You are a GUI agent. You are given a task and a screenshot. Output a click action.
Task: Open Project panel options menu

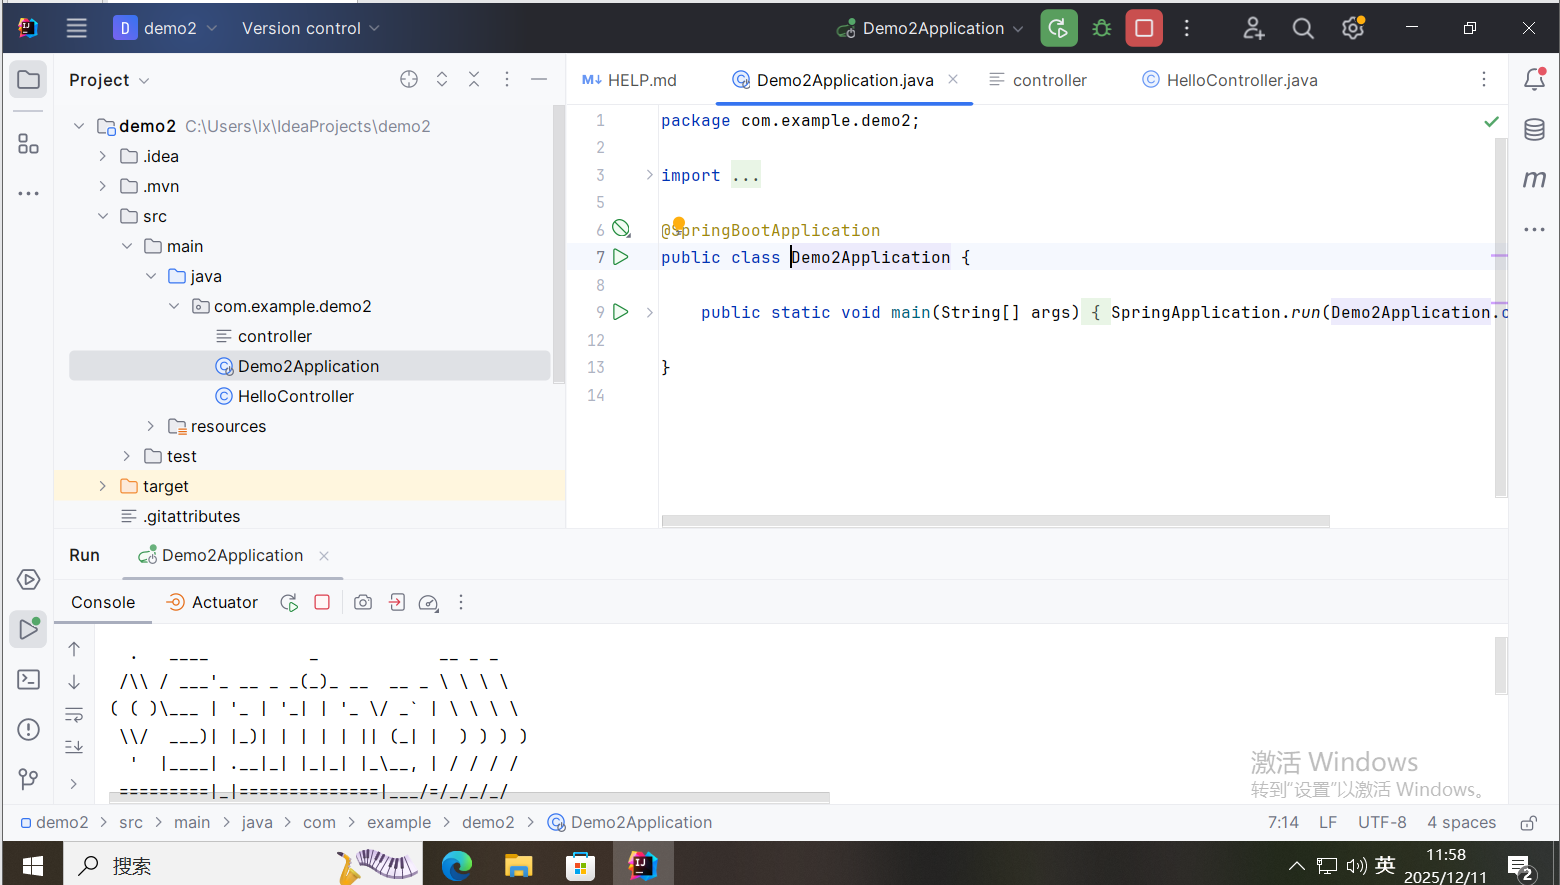tap(507, 79)
